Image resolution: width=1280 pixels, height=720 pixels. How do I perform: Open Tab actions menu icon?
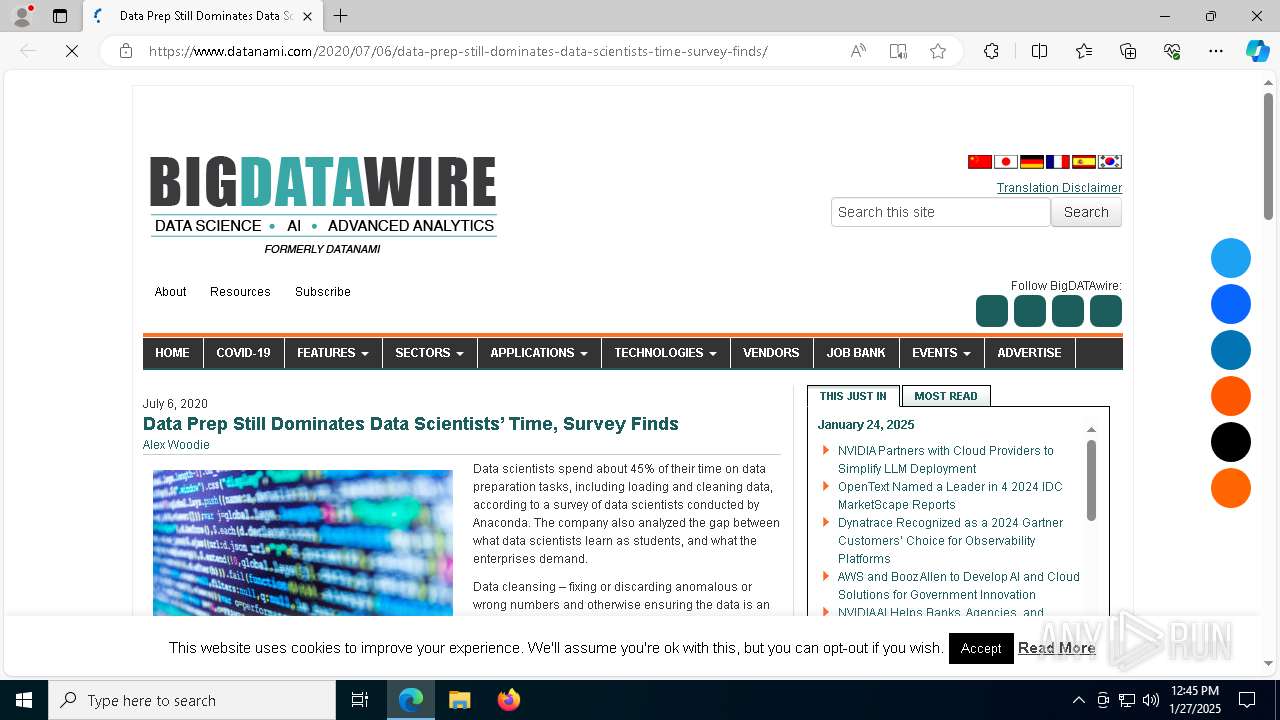tap(60, 16)
